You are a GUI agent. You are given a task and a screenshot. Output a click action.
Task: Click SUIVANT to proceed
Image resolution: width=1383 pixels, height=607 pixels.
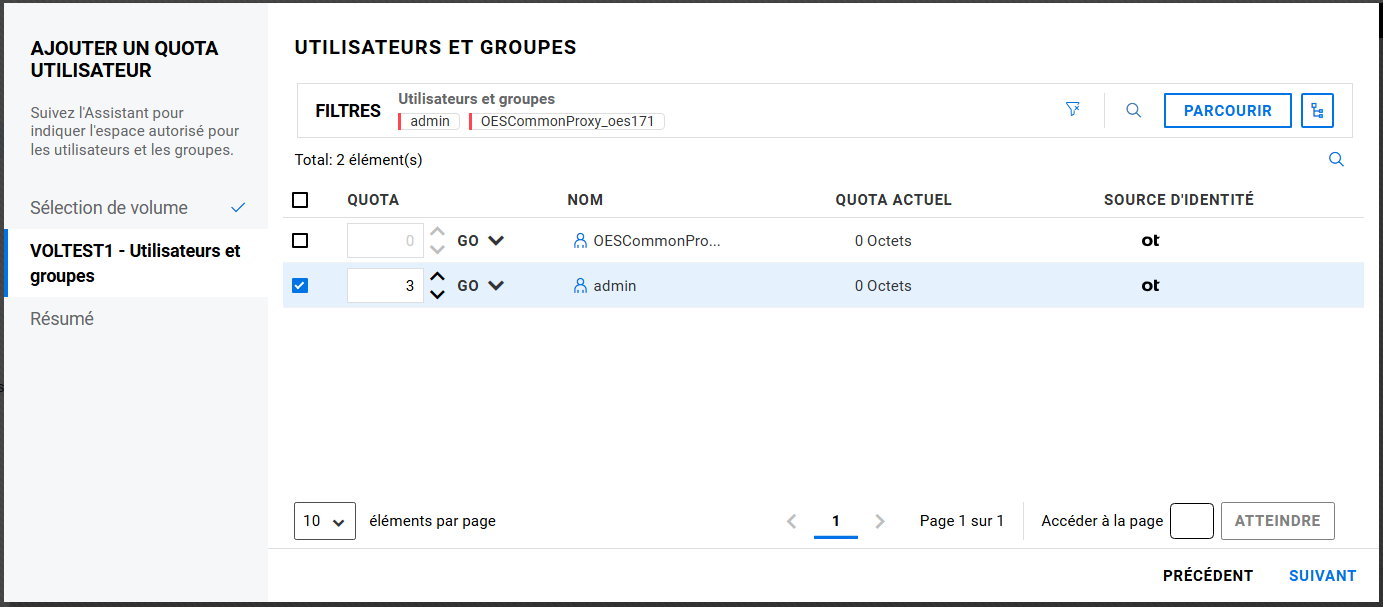point(1322,576)
